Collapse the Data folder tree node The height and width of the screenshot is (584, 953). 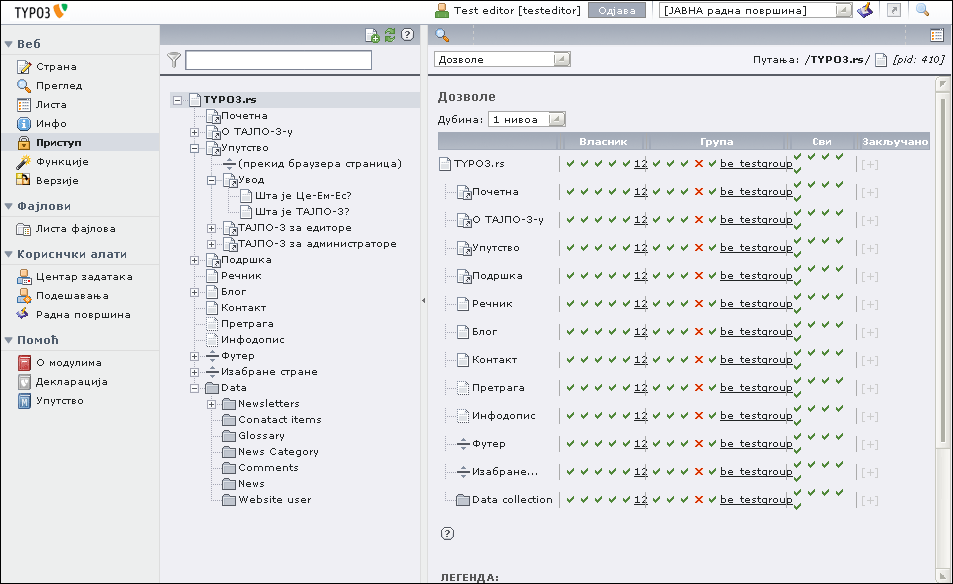194,388
